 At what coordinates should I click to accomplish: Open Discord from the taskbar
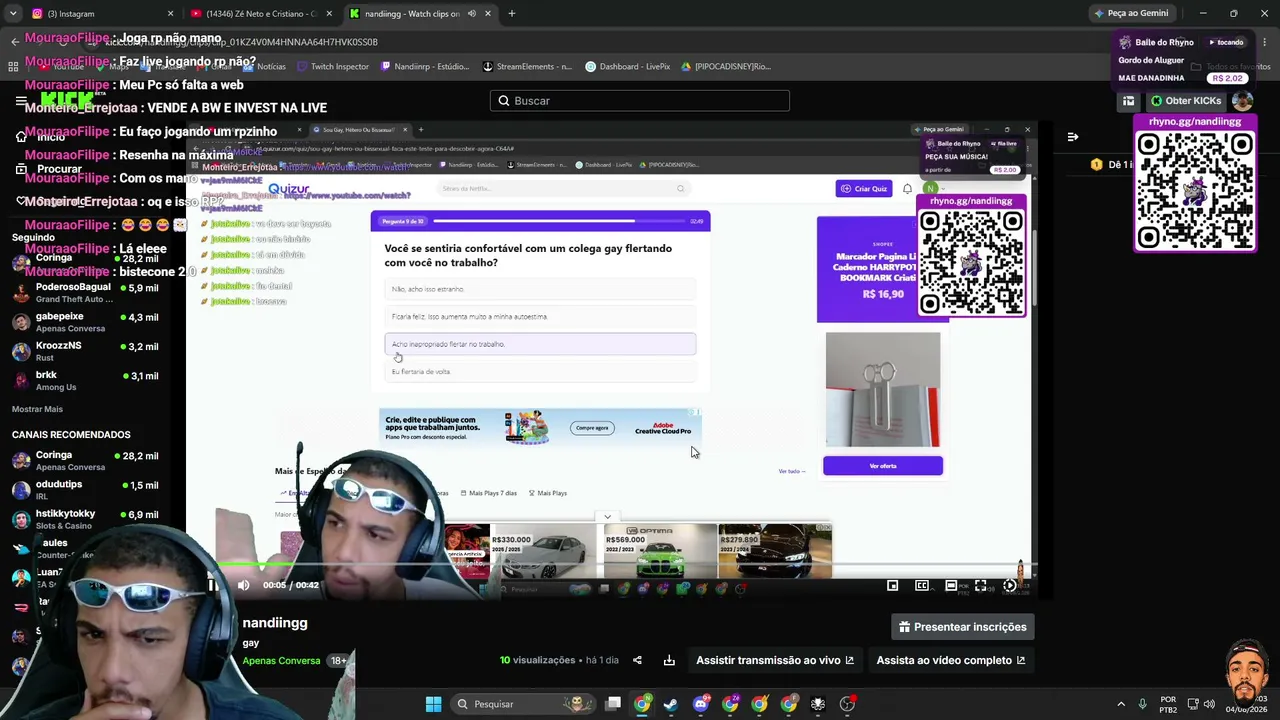[x=701, y=704]
